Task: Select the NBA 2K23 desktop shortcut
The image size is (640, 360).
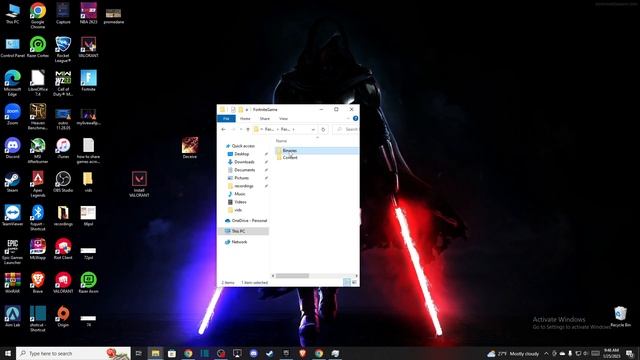Action: click(88, 13)
